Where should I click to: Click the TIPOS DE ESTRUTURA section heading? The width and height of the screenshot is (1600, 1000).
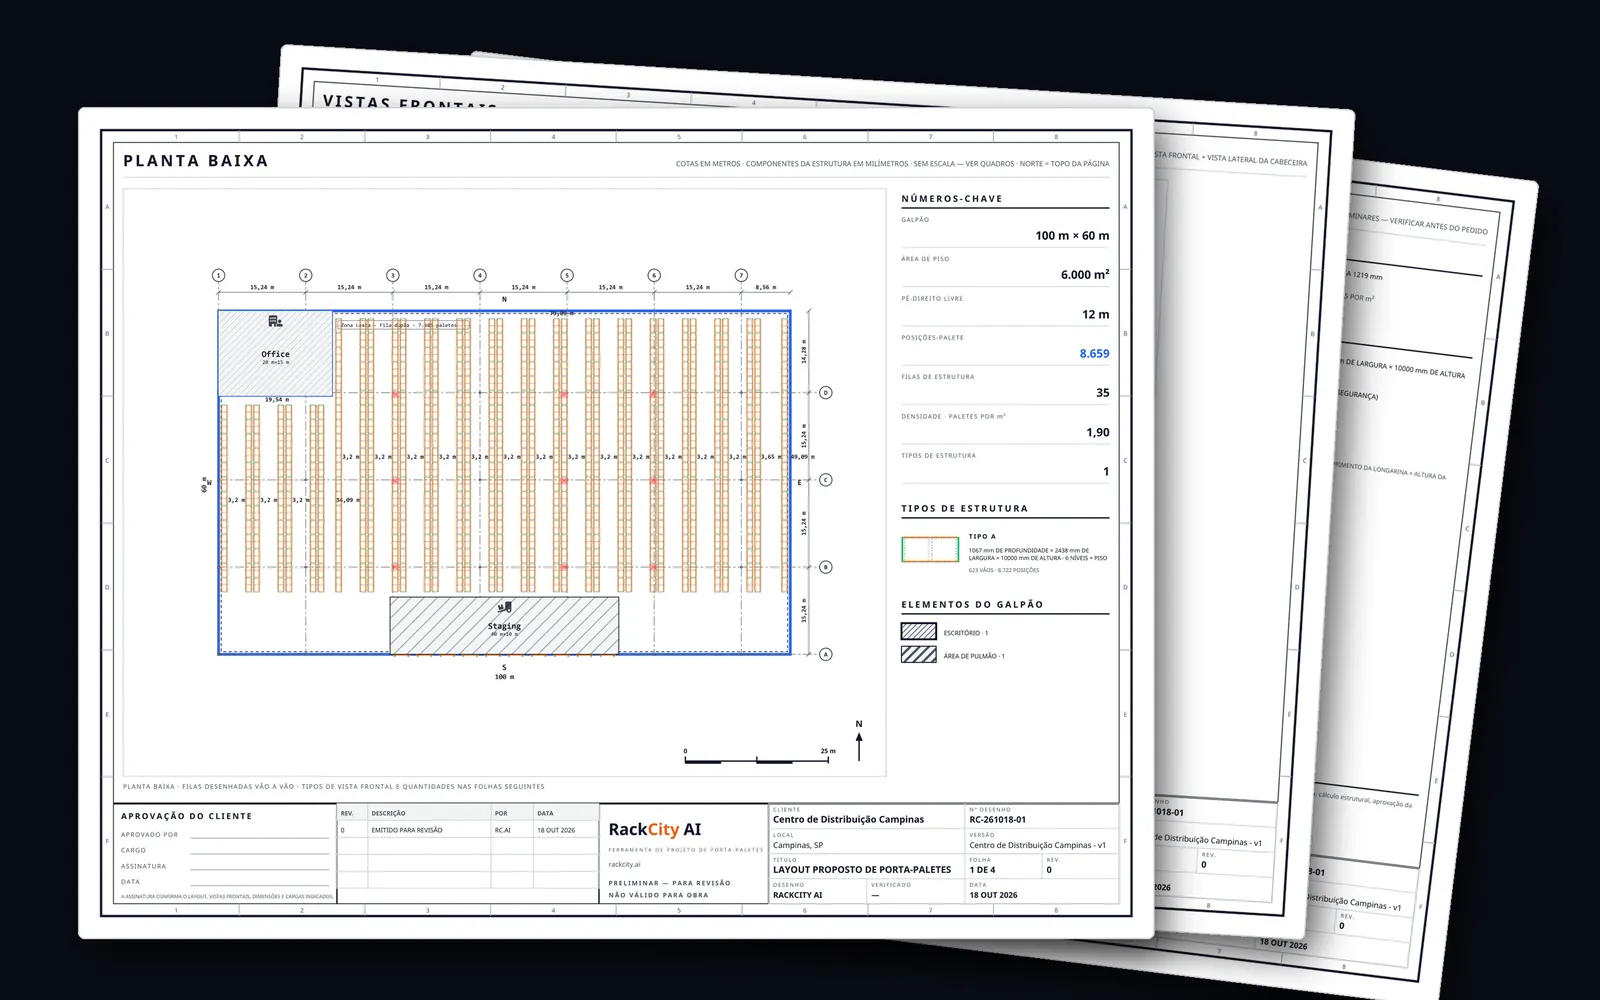coord(965,509)
